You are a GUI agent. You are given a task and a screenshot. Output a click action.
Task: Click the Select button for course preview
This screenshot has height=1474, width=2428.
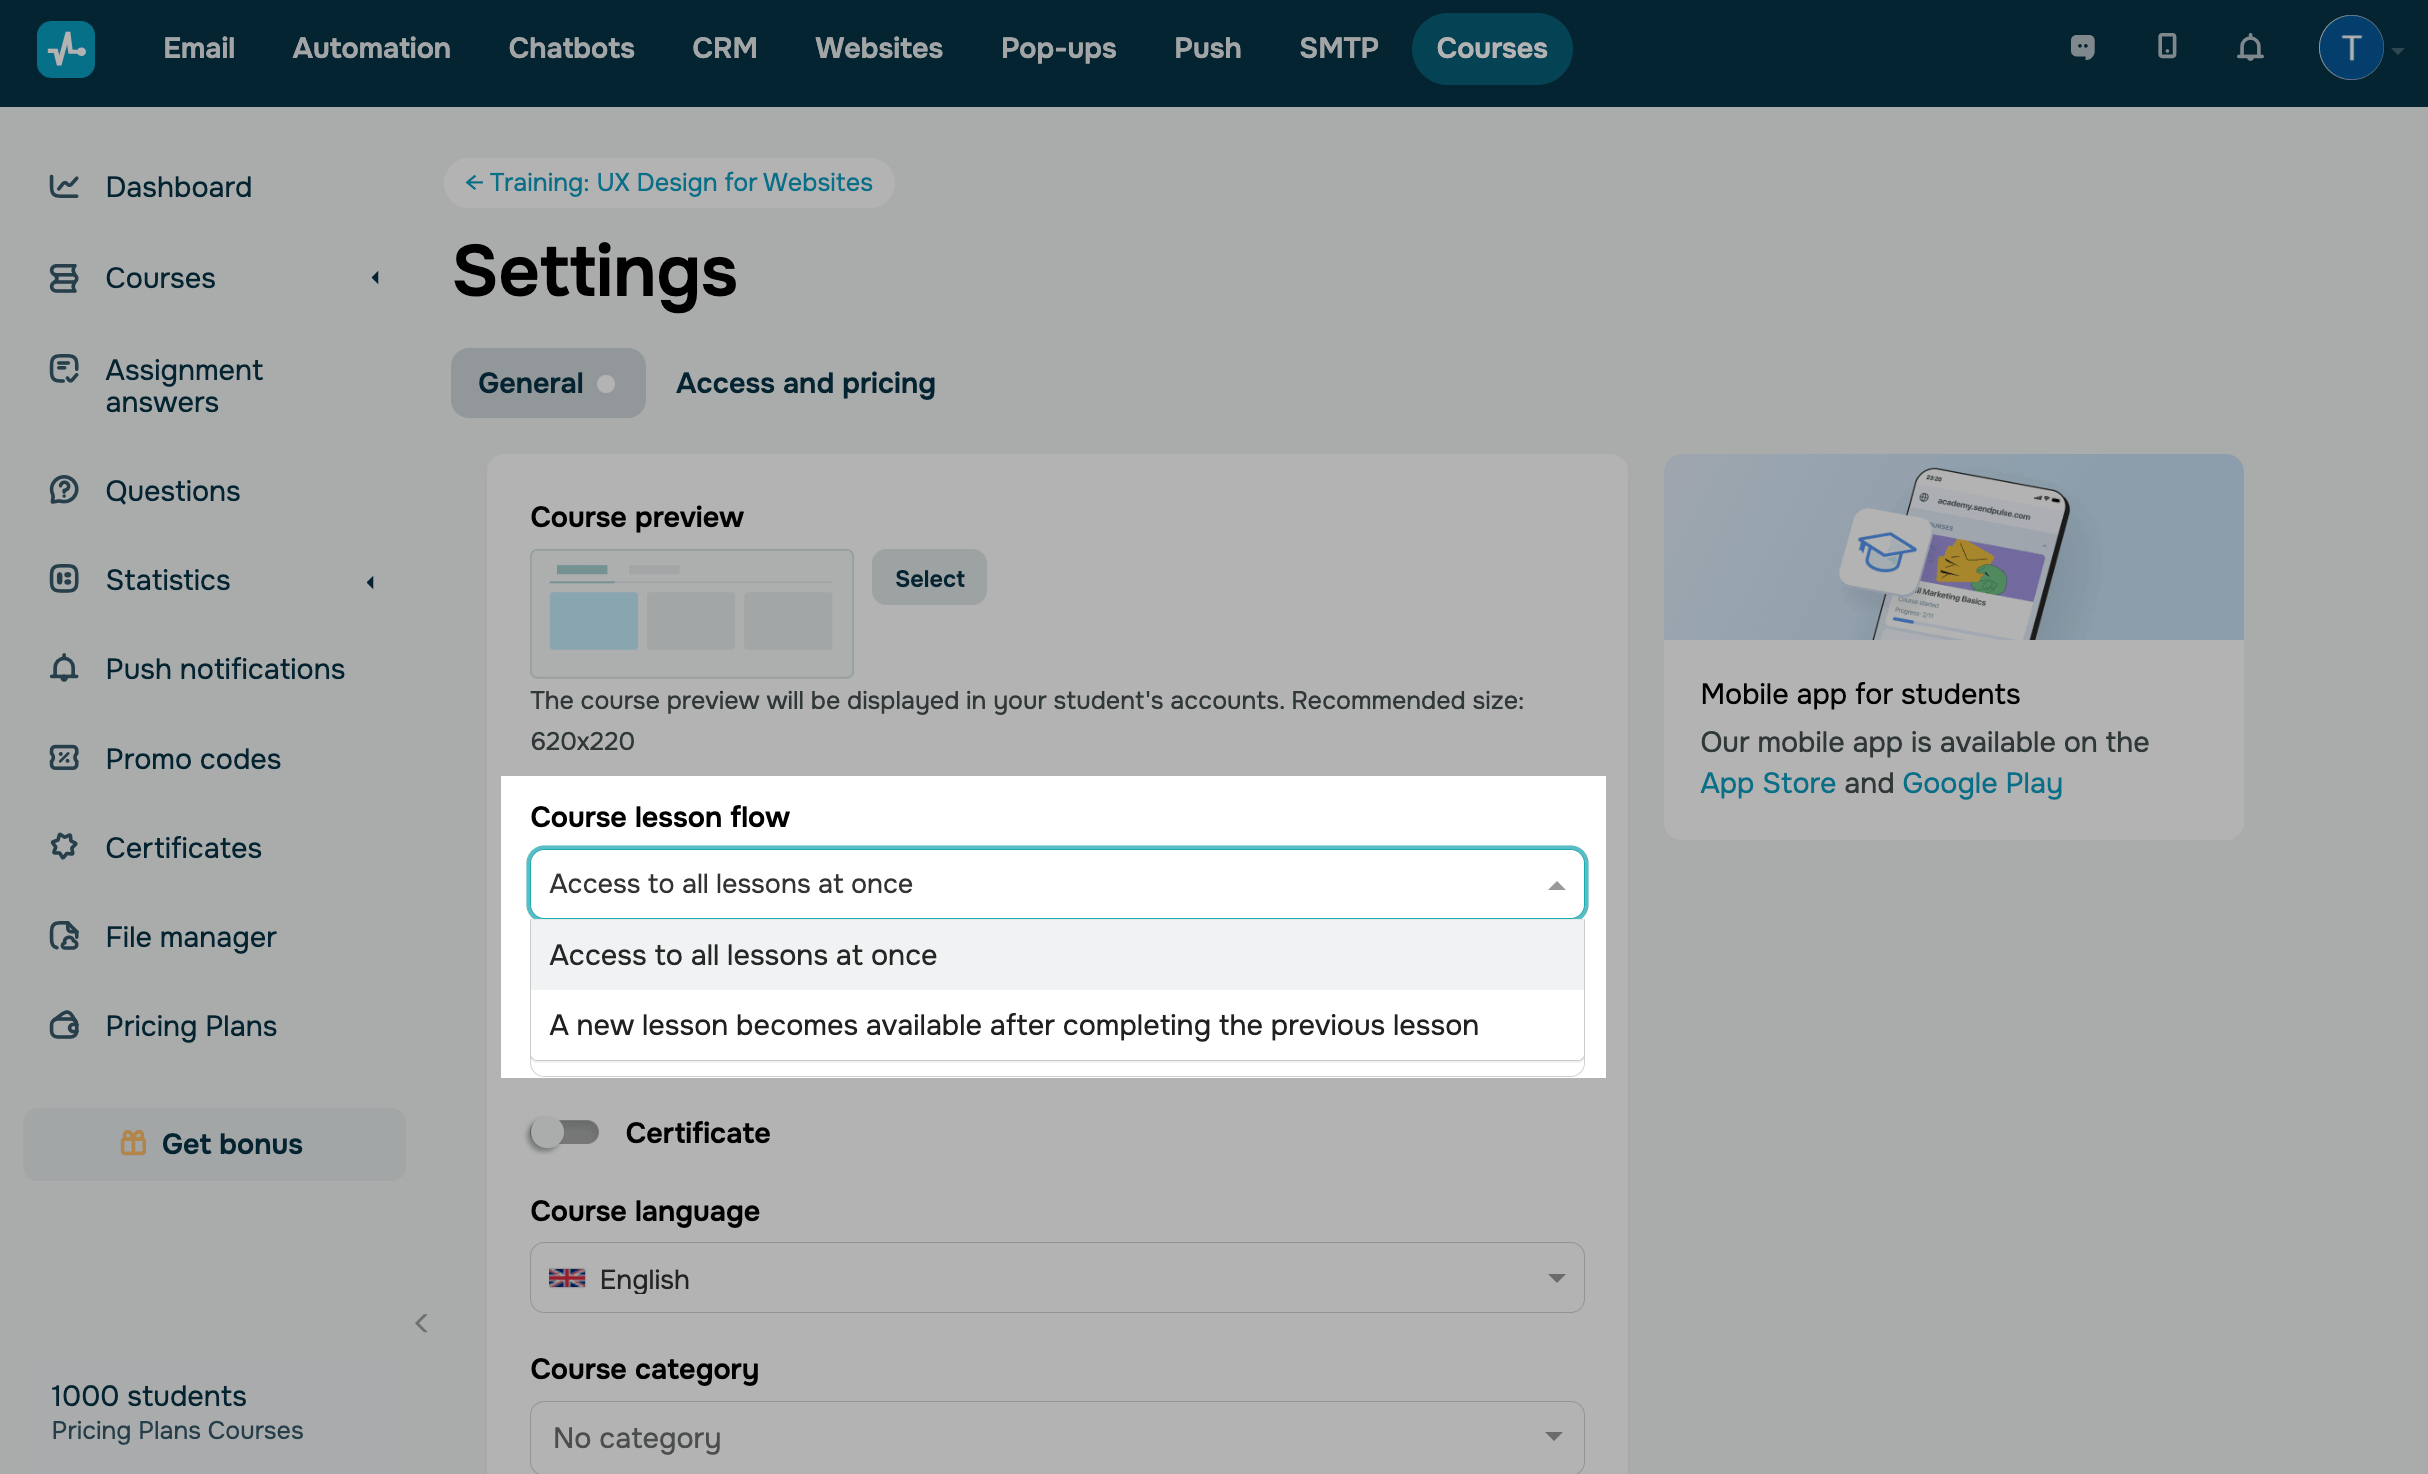pyautogui.click(x=929, y=578)
